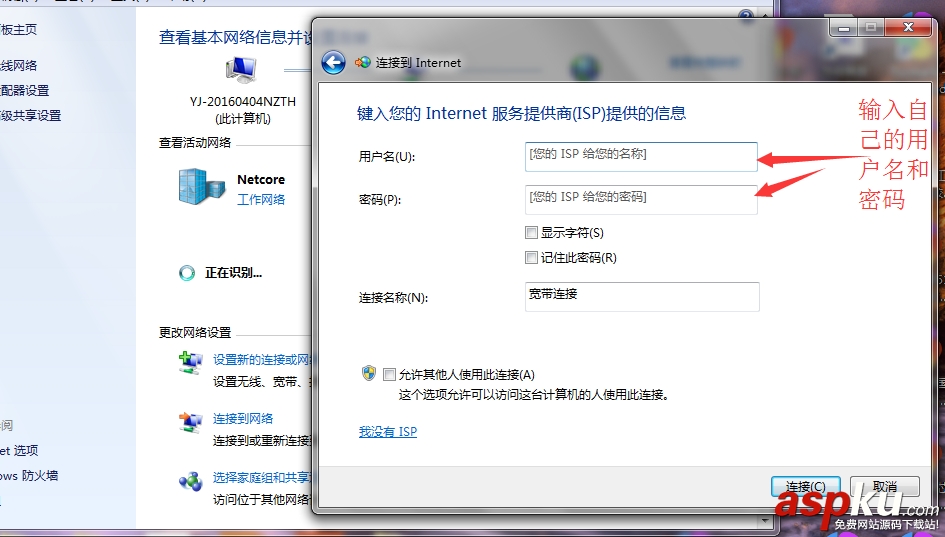
Task: Focus the 密码(P) input field
Action: point(641,199)
